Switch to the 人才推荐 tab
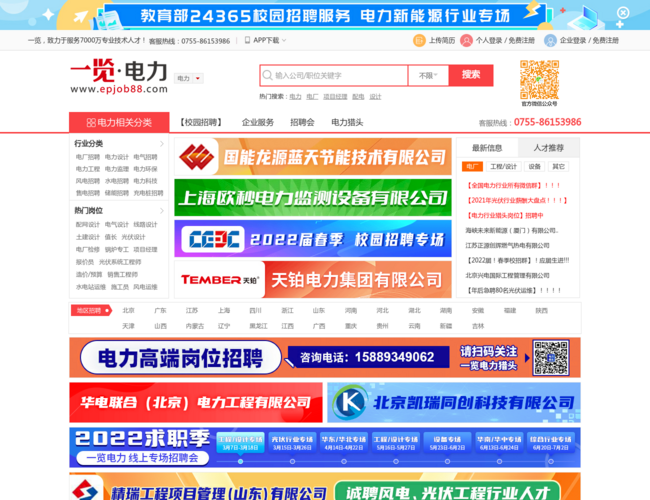 (548, 148)
